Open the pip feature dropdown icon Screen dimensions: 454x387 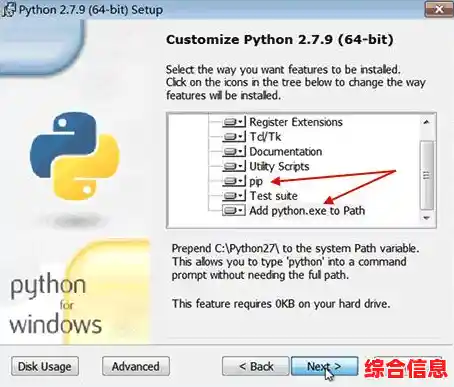[x=234, y=181]
